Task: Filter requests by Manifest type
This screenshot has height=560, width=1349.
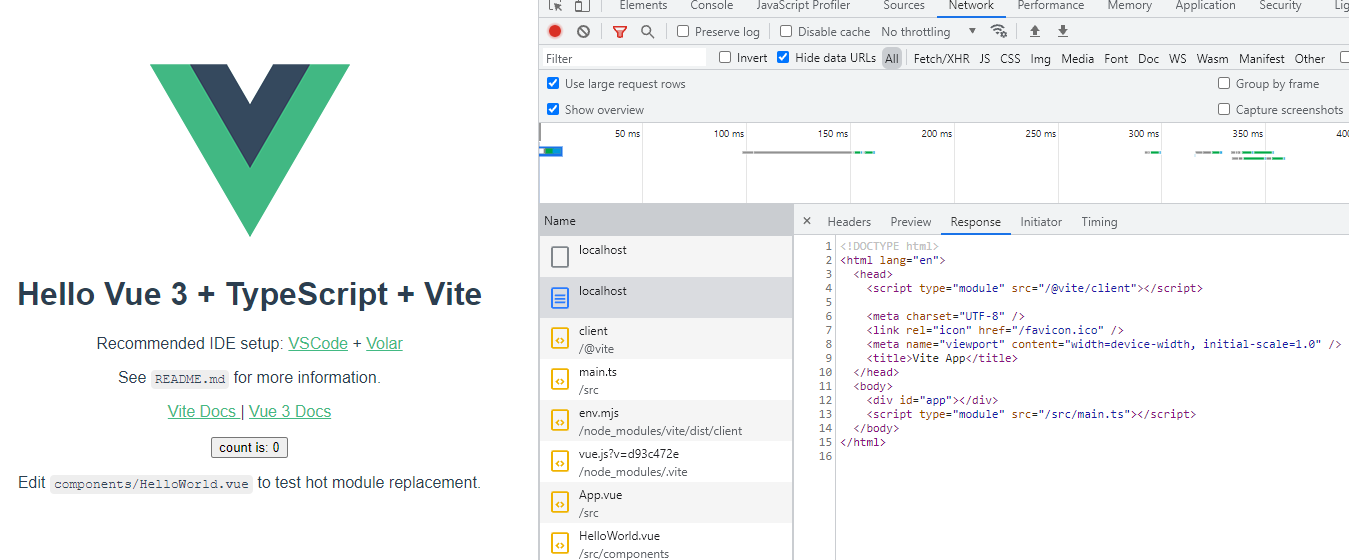Action: tap(1262, 59)
